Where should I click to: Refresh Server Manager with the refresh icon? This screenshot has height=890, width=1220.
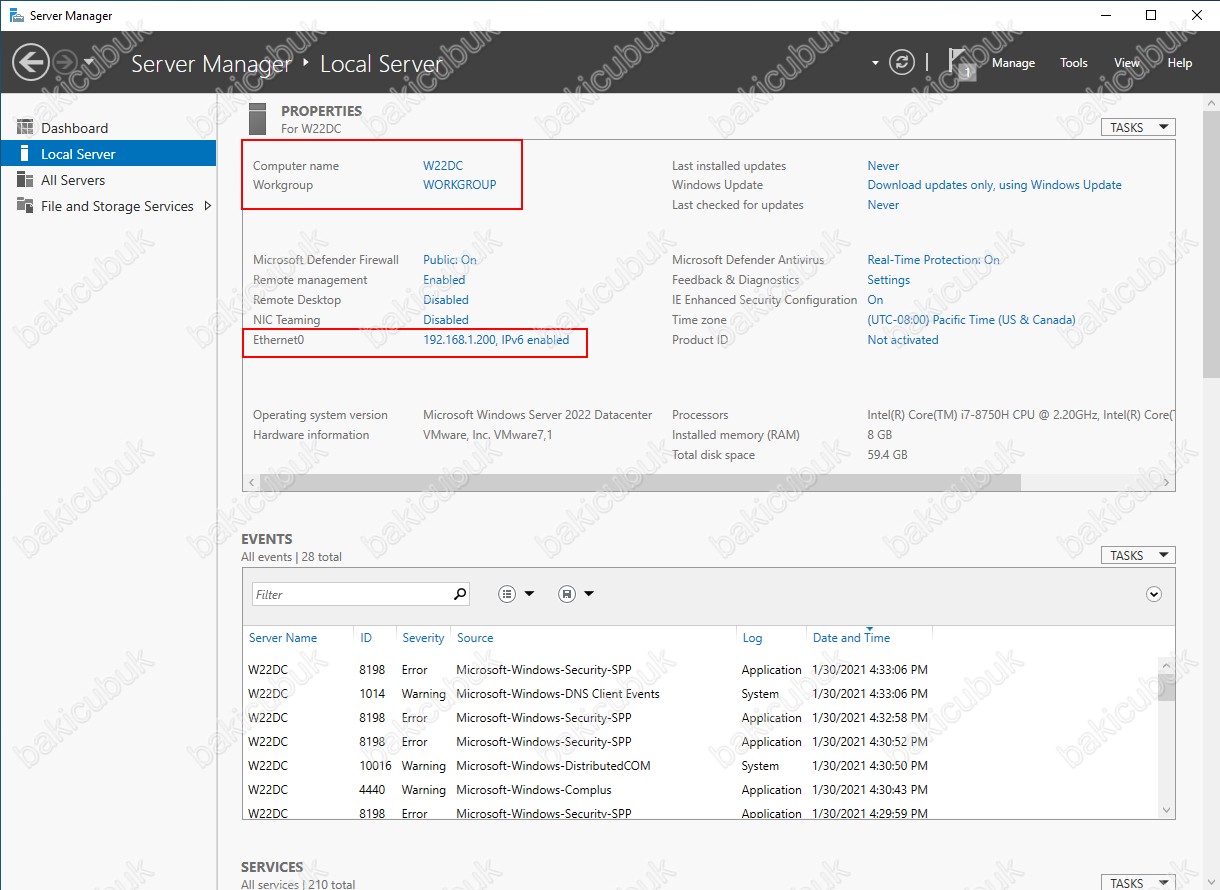(902, 62)
